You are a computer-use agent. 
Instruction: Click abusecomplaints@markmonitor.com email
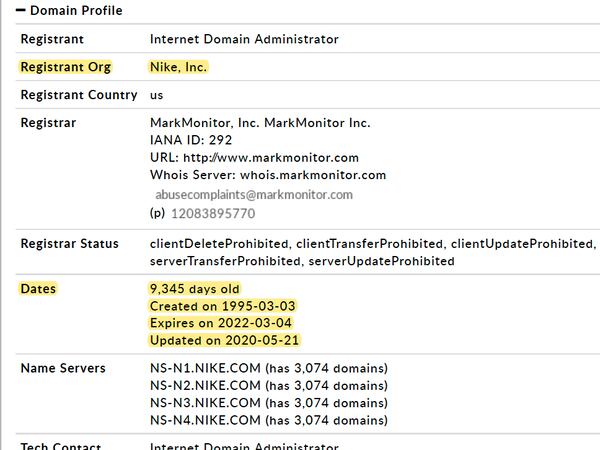pyautogui.click(x=254, y=195)
